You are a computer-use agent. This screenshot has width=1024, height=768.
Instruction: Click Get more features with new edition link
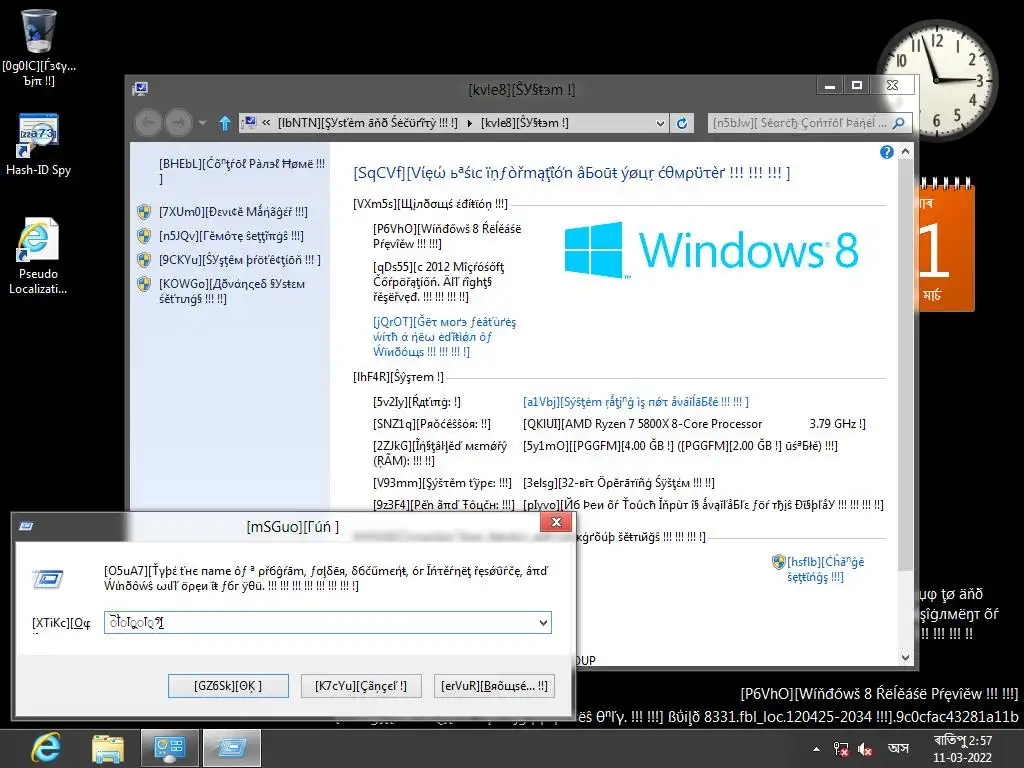point(444,337)
